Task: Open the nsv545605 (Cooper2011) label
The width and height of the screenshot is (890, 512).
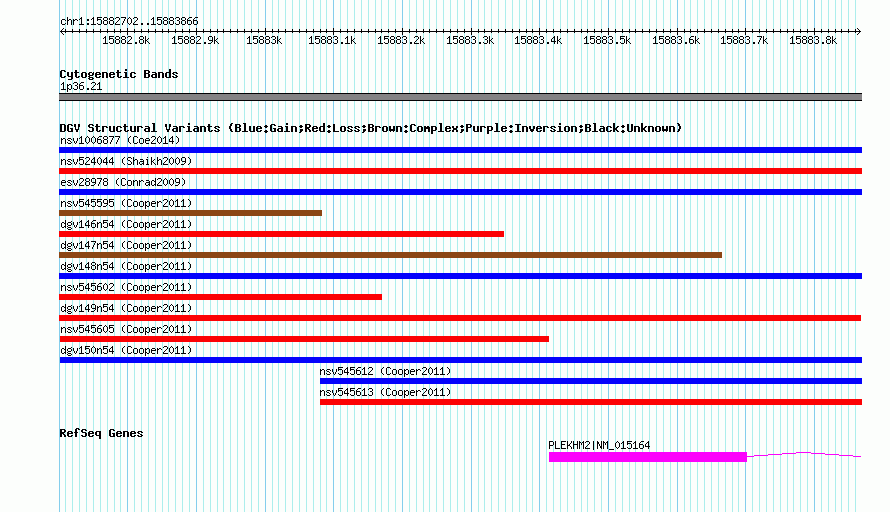Action: coord(126,329)
